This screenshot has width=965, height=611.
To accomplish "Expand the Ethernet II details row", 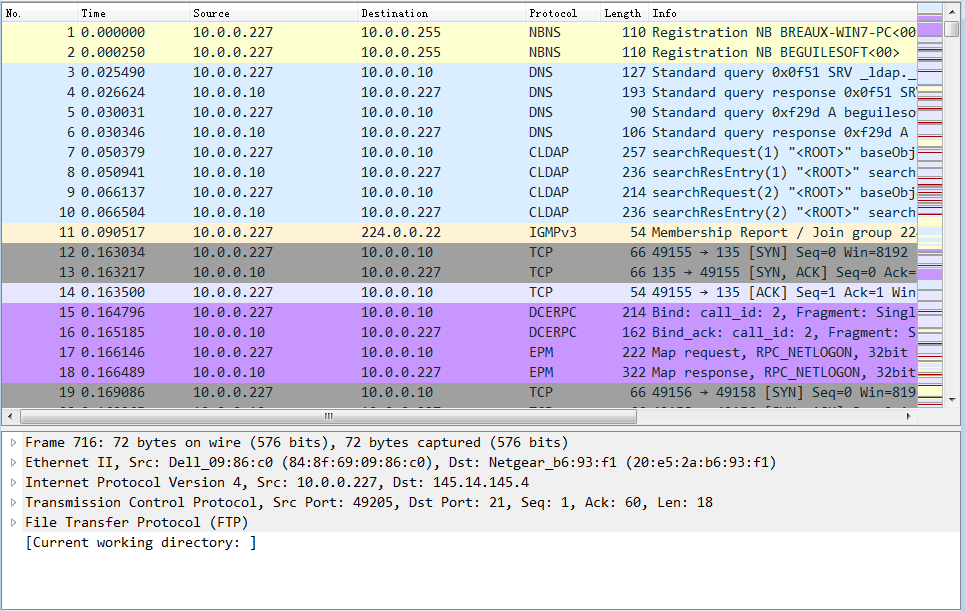I will point(14,463).
